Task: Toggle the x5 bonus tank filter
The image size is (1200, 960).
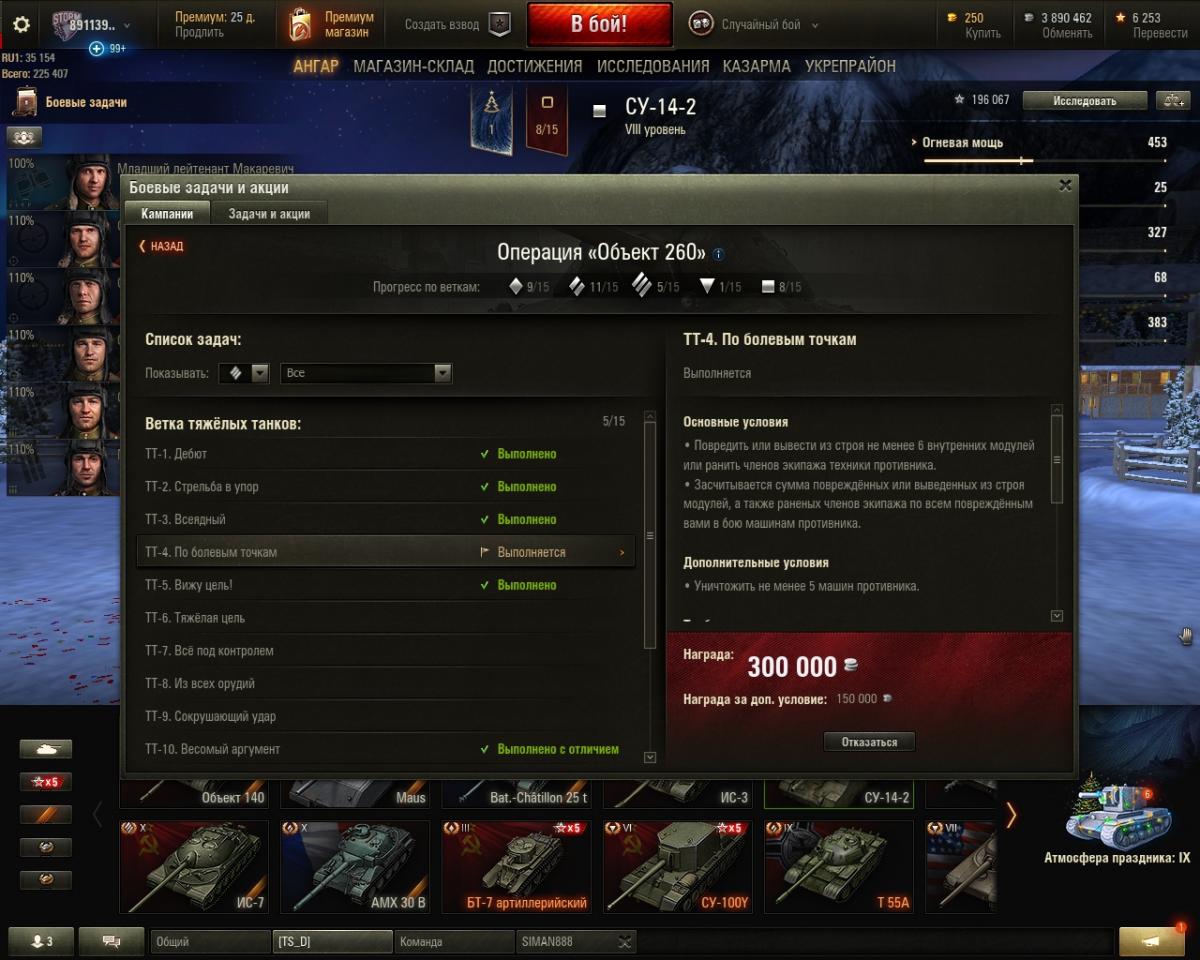Action: (x=46, y=782)
